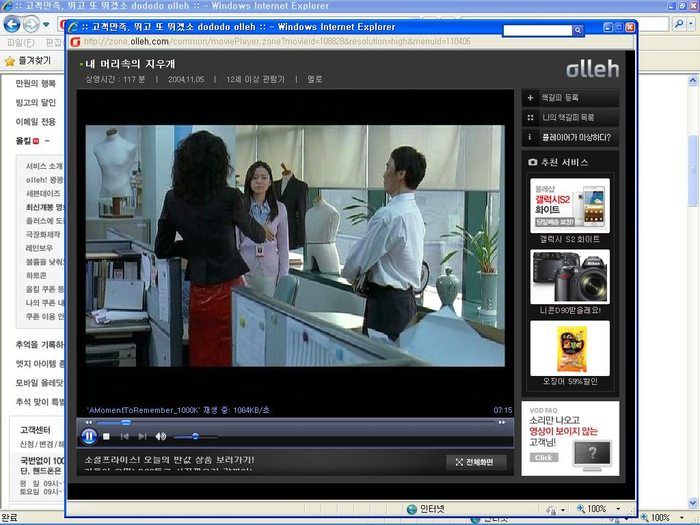700x525 pixels.
Task: Move the seek bar position handle
Action: (x=126, y=422)
